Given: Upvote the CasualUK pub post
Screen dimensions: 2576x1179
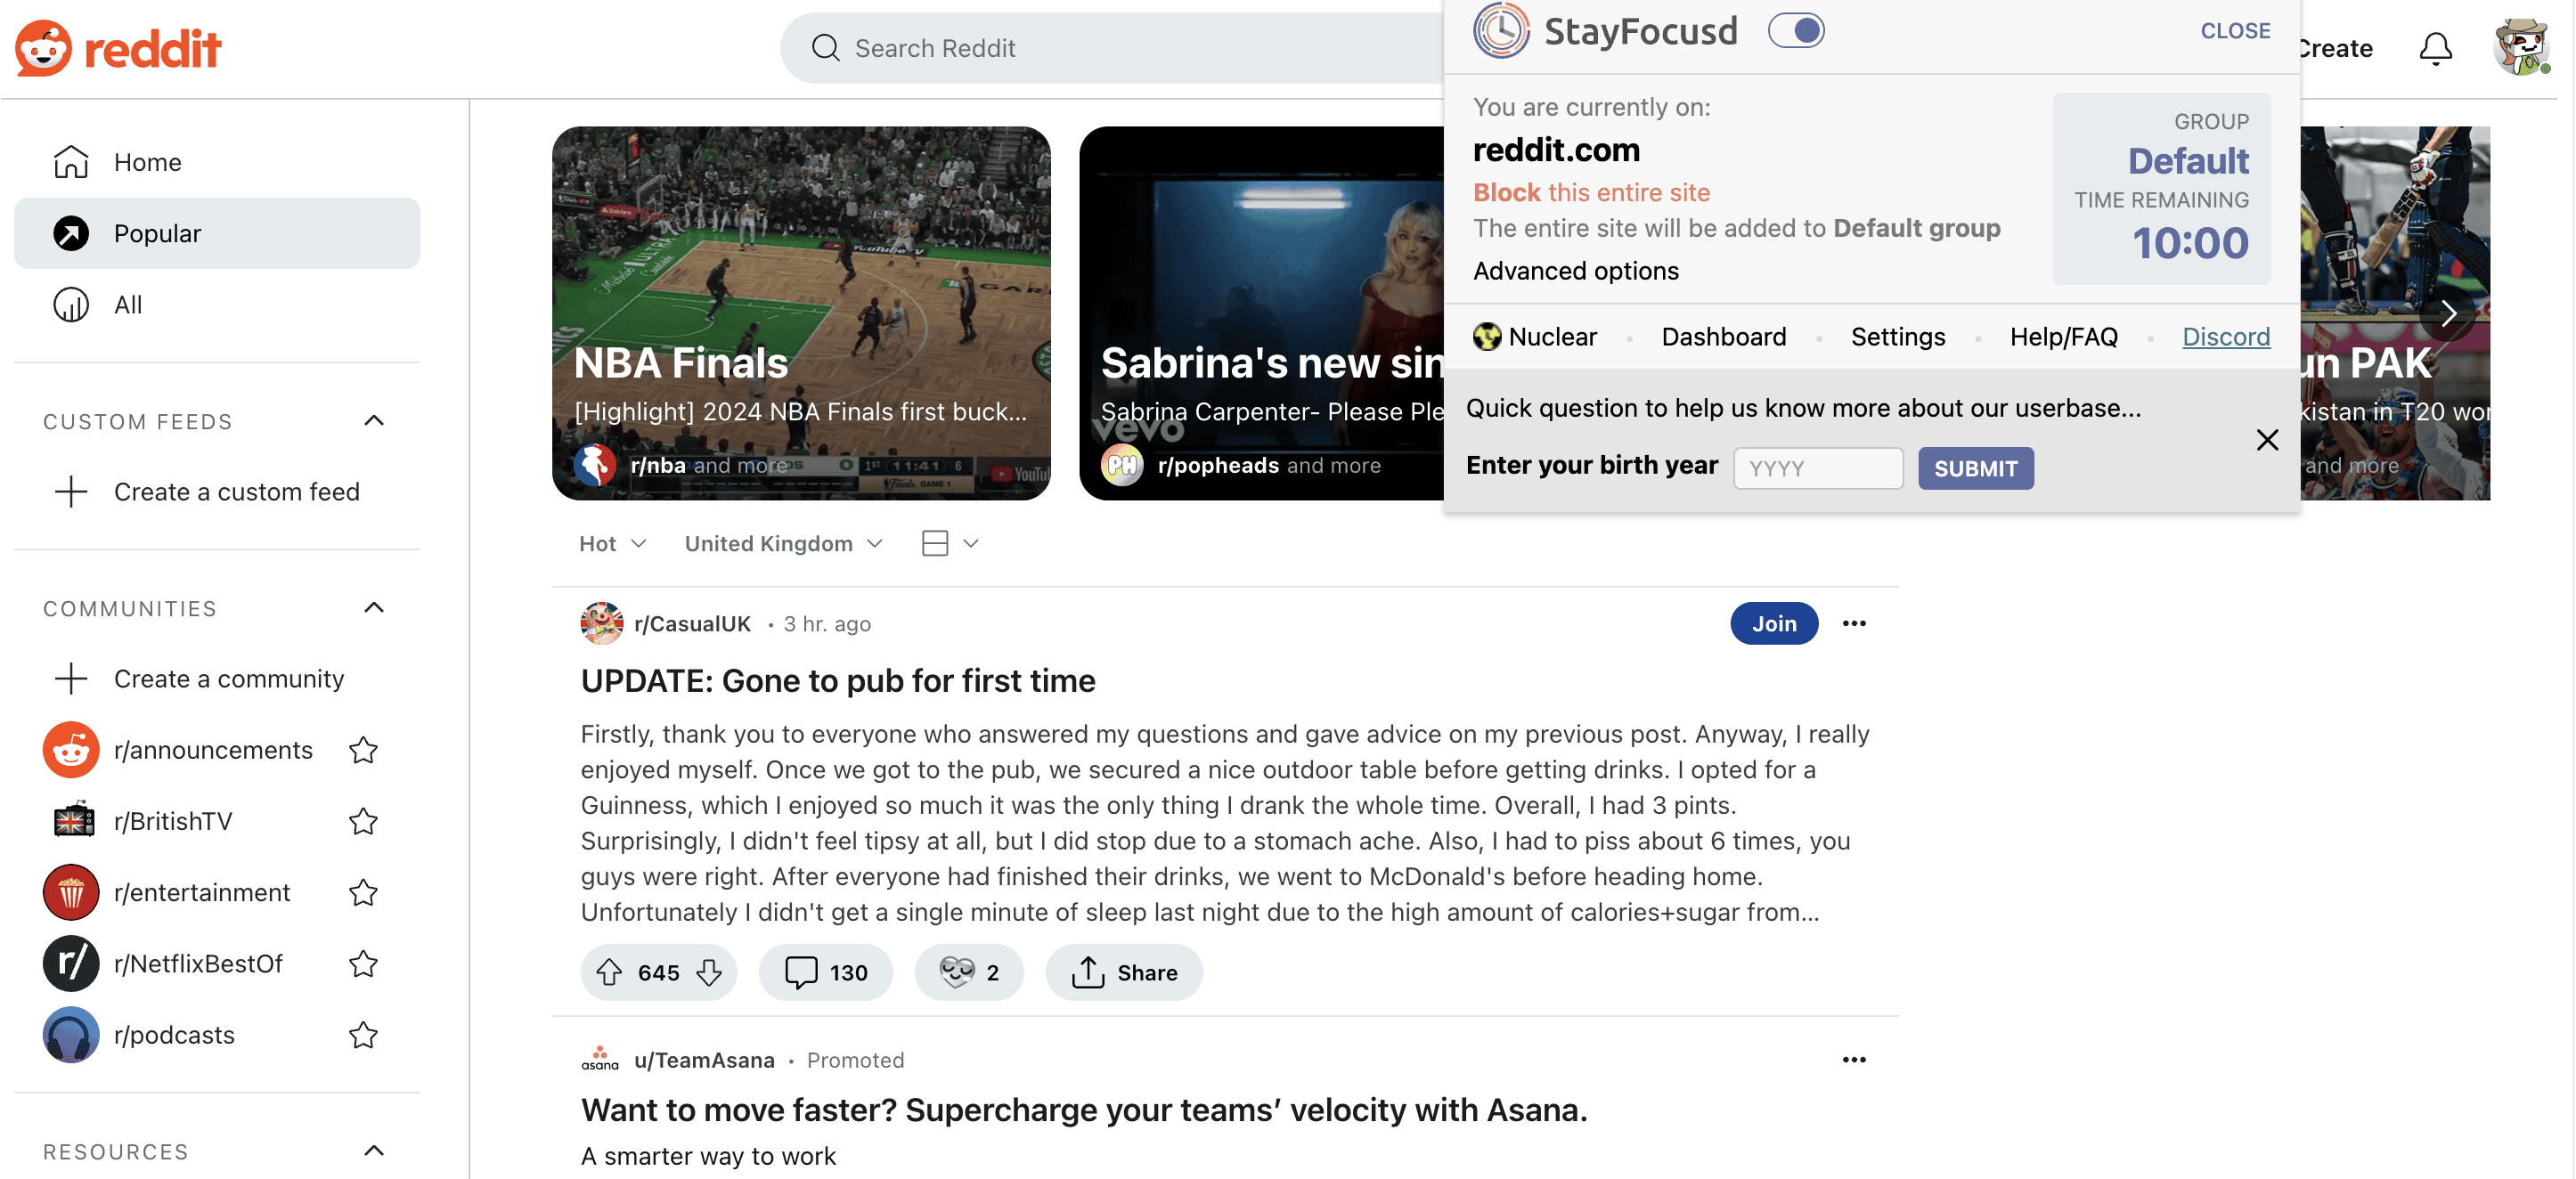Looking at the screenshot, I should coord(609,972).
